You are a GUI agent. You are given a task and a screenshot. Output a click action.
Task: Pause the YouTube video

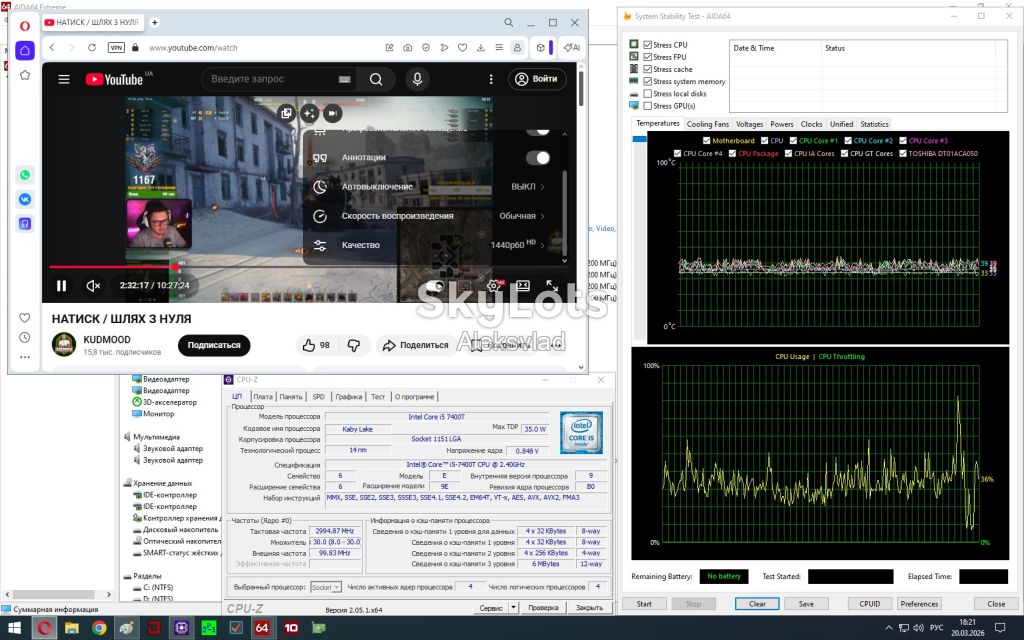coord(61,285)
